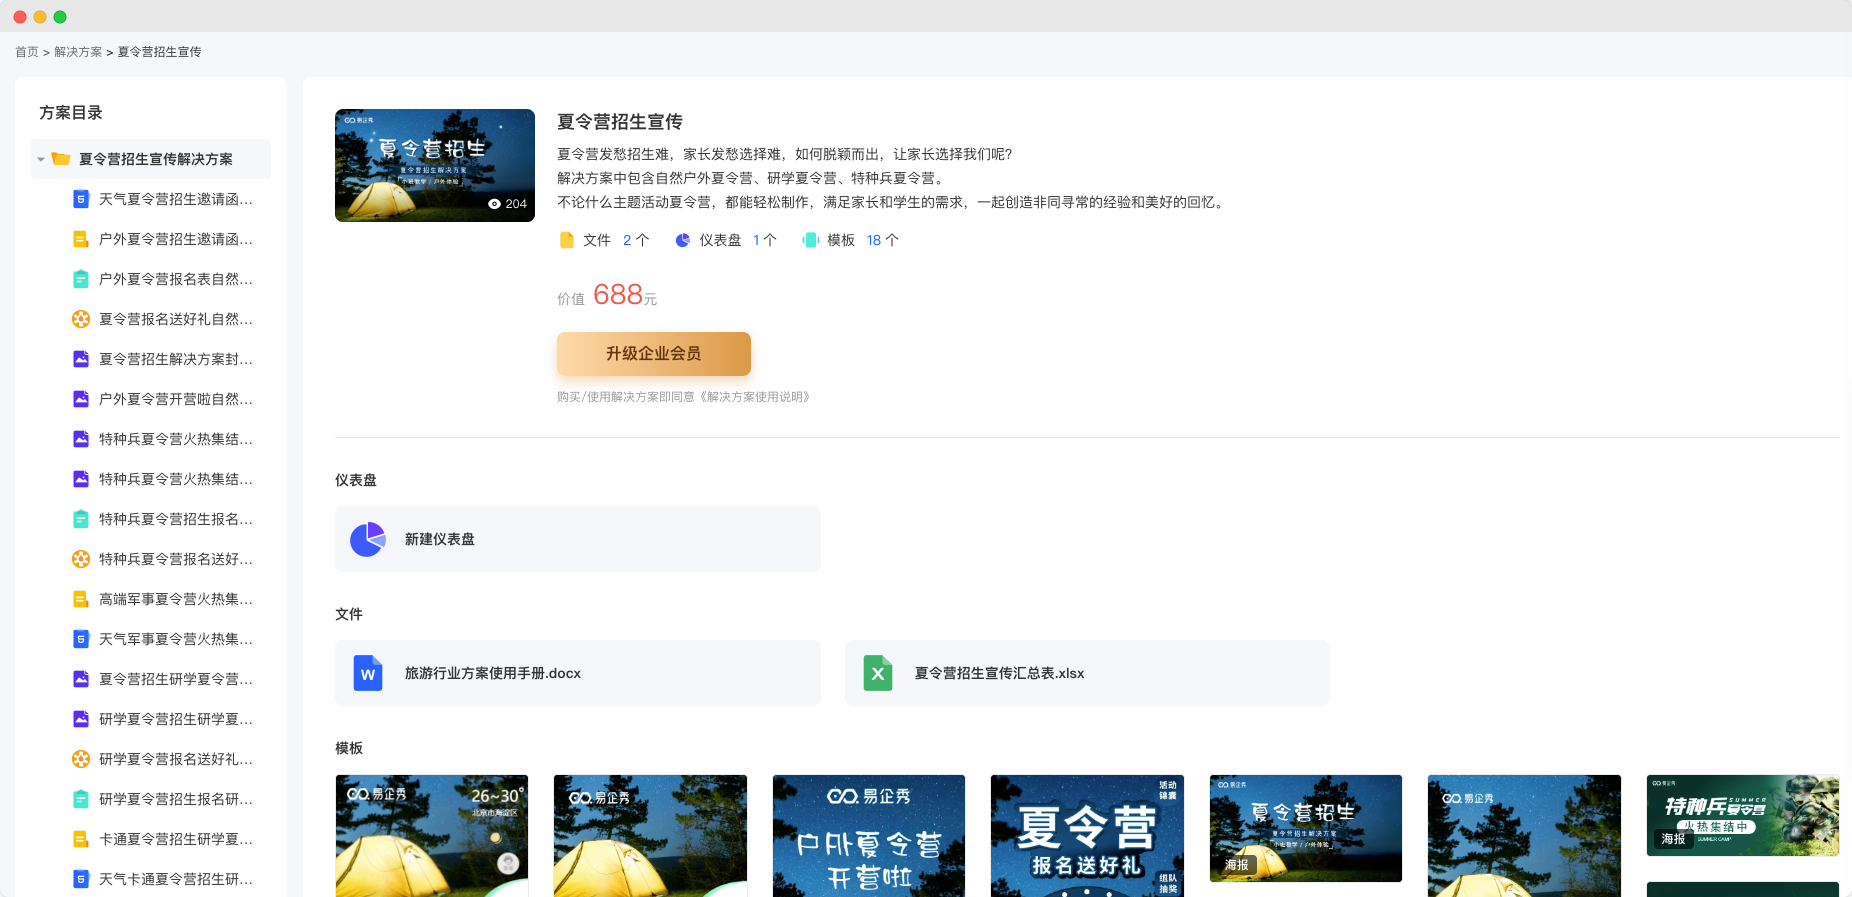Click the Excel icon of 夏令营招生宣传汇总表.xlsx
This screenshot has height=897, width=1852.
(x=878, y=673)
